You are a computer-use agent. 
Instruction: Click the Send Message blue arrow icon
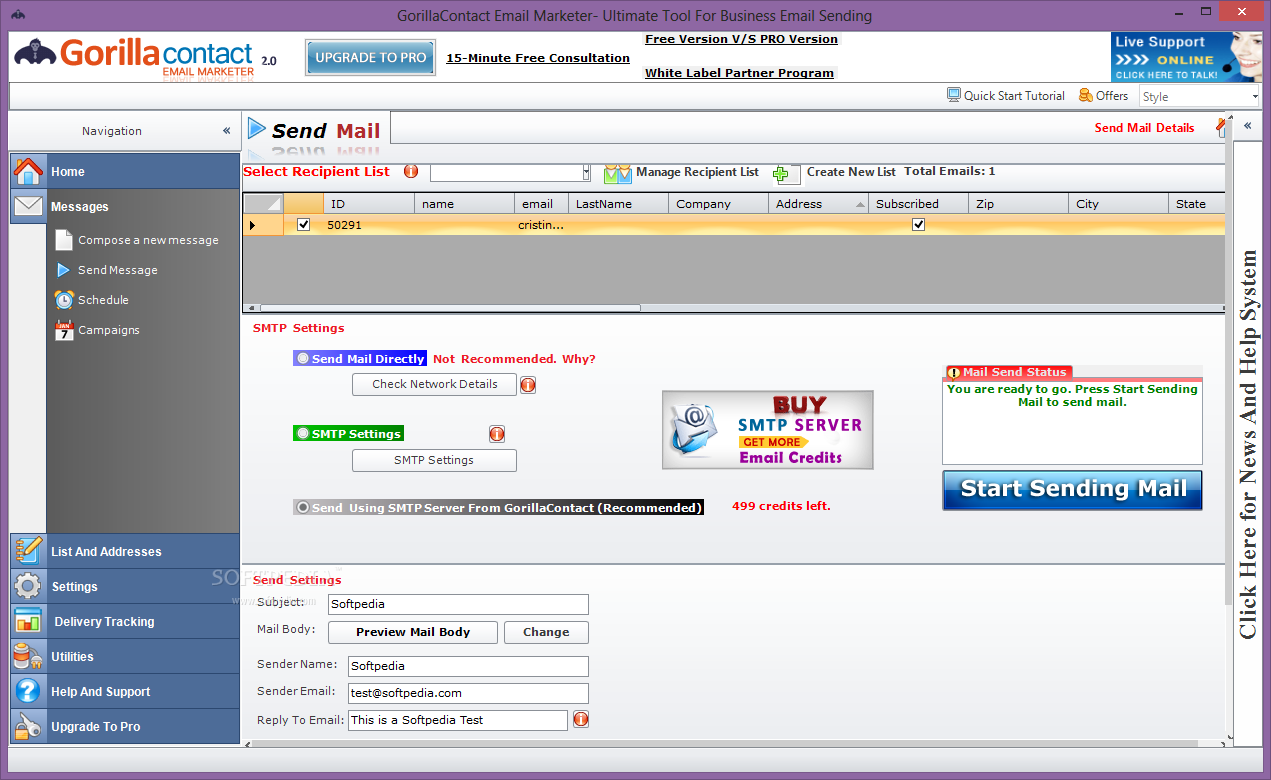coord(63,270)
